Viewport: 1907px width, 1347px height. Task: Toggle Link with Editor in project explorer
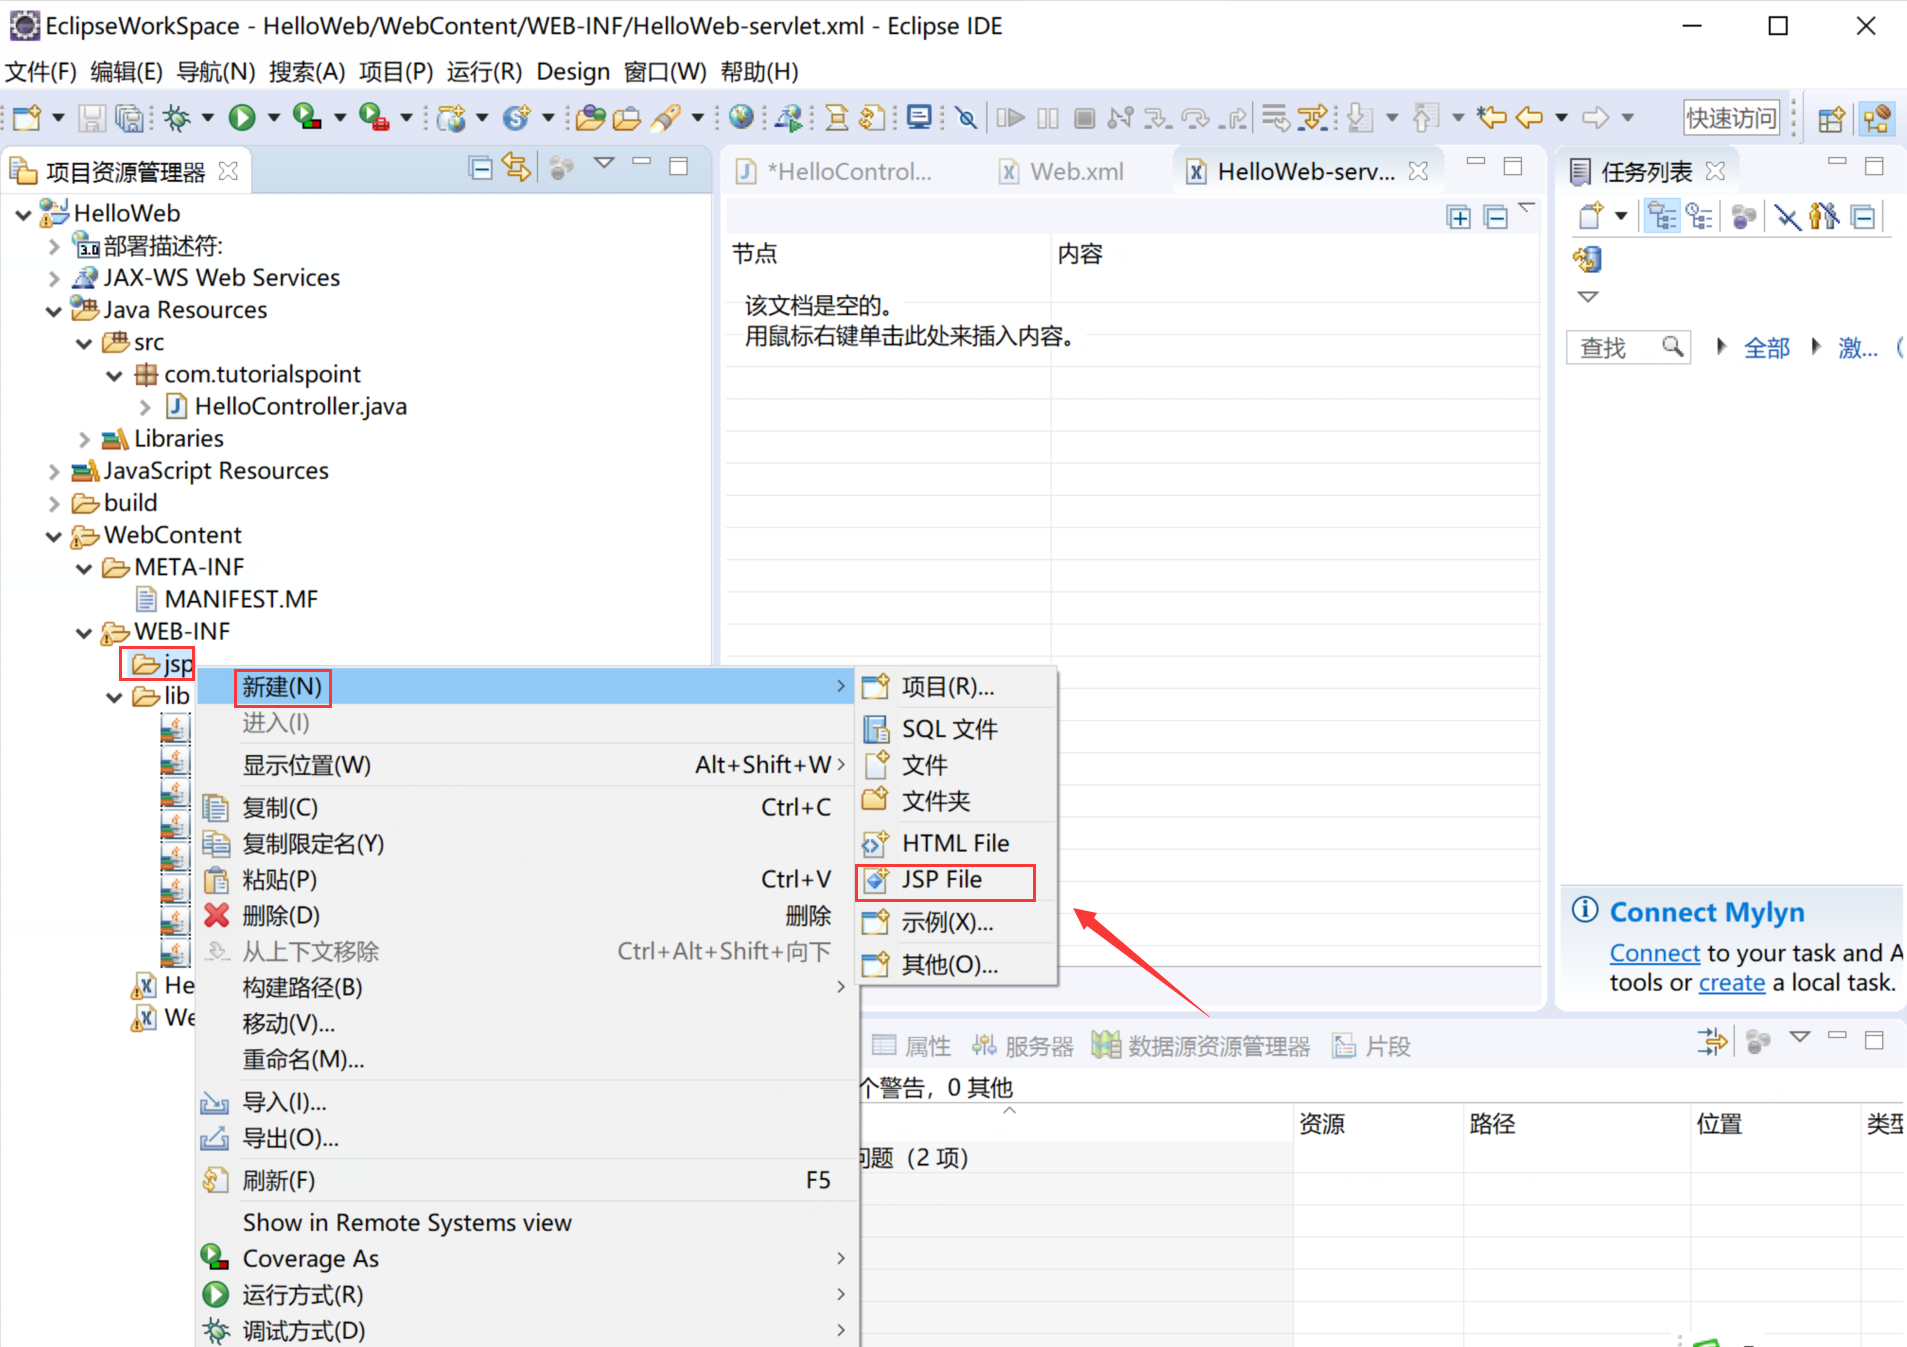(x=516, y=167)
